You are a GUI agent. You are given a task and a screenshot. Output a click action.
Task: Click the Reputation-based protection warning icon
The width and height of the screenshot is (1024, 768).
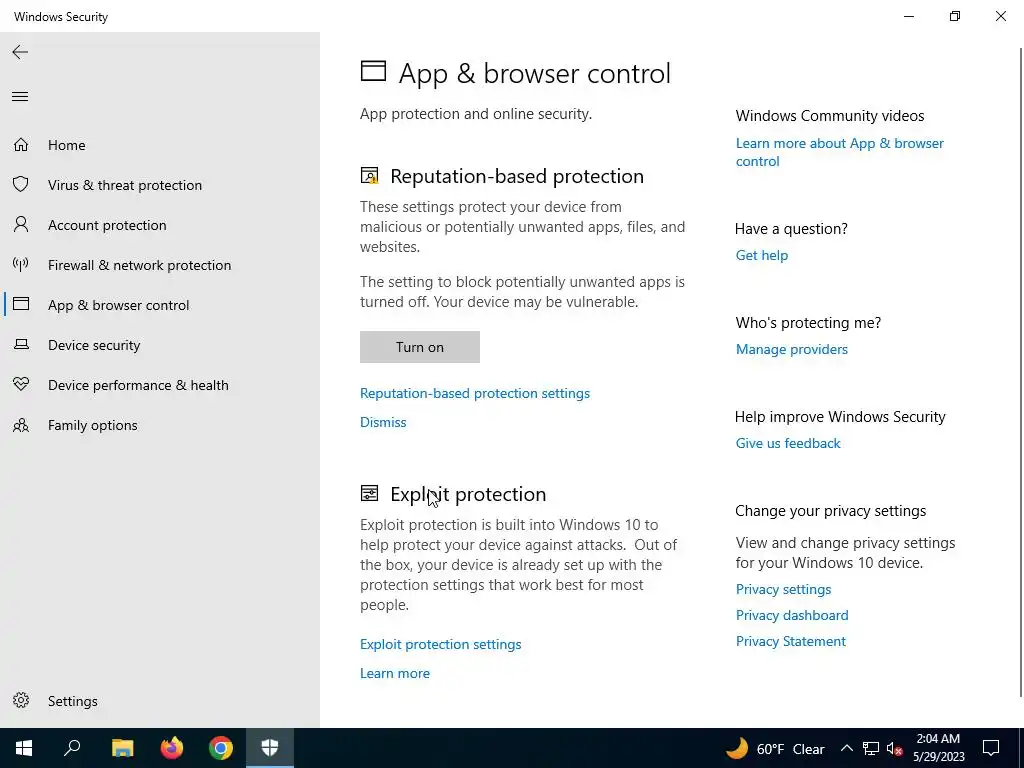(x=370, y=176)
